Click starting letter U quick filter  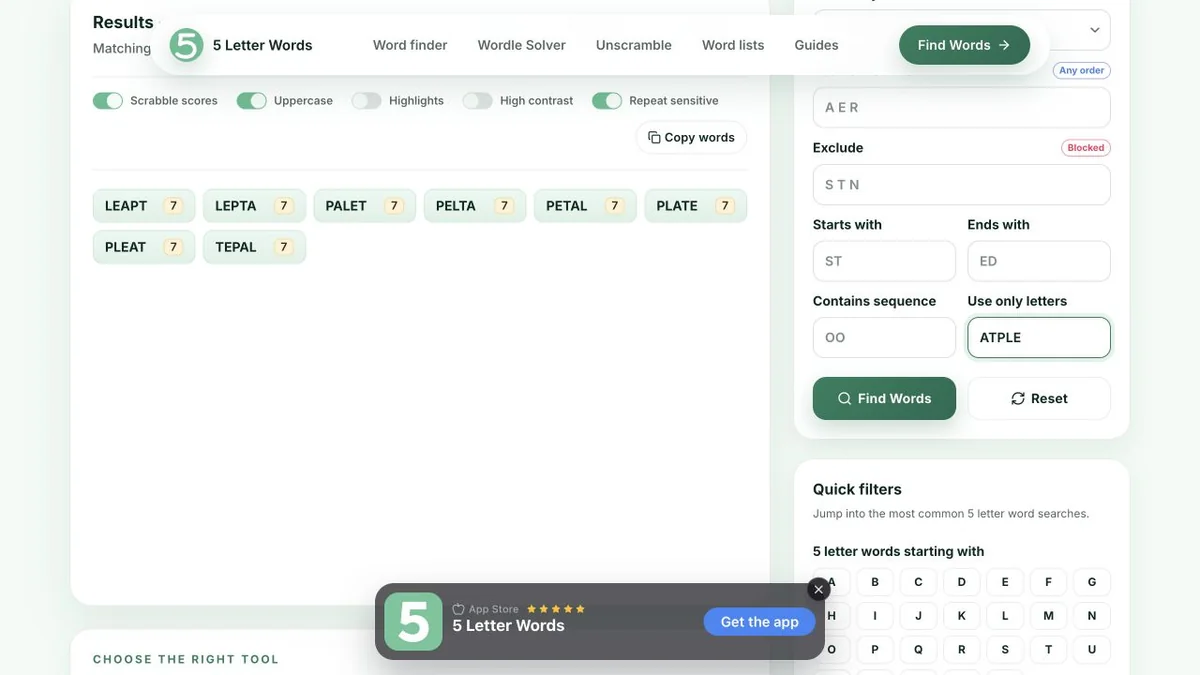(x=1092, y=649)
